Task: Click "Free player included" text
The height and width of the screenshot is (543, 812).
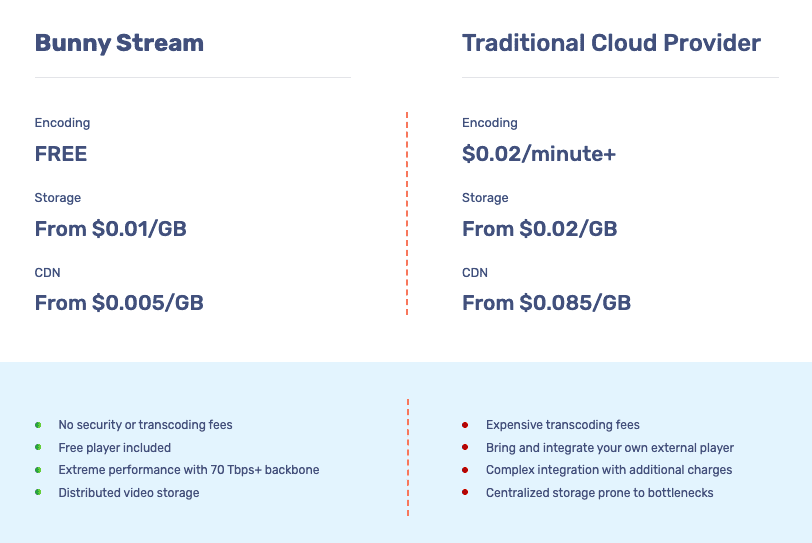Action: tap(115, 448)
